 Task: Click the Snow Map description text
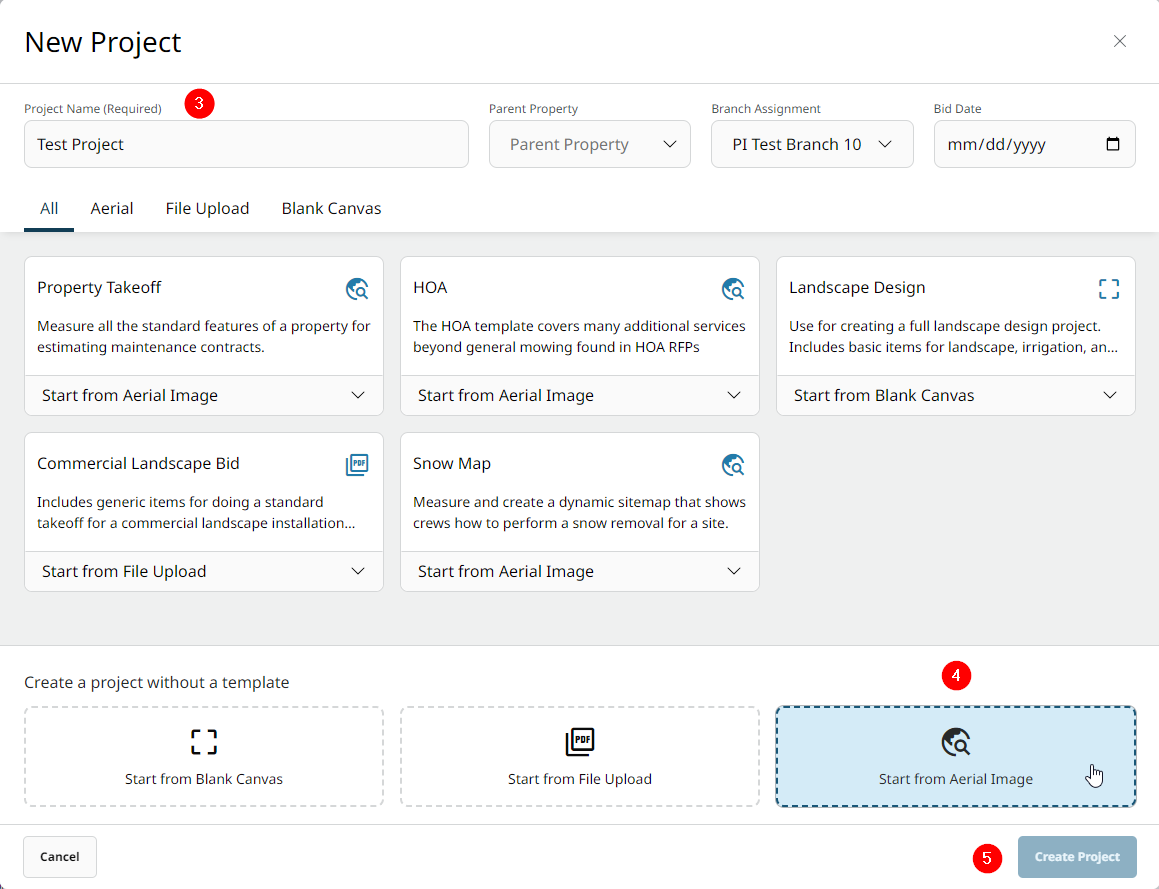580,512
